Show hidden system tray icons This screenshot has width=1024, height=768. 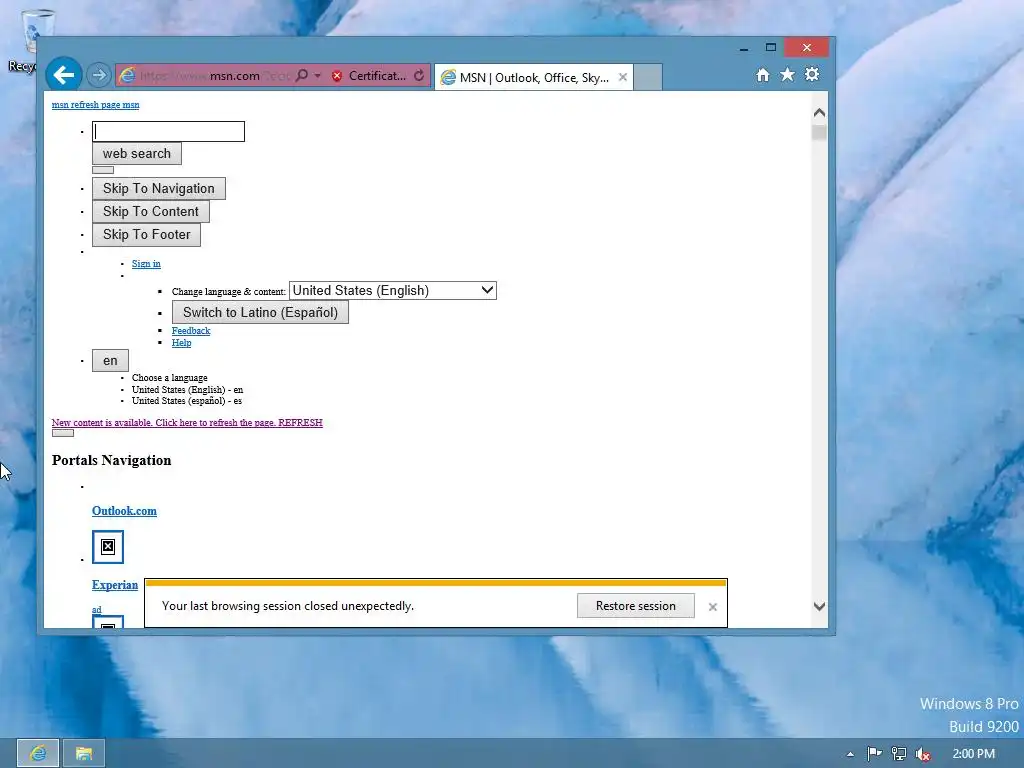pos(850,754)
